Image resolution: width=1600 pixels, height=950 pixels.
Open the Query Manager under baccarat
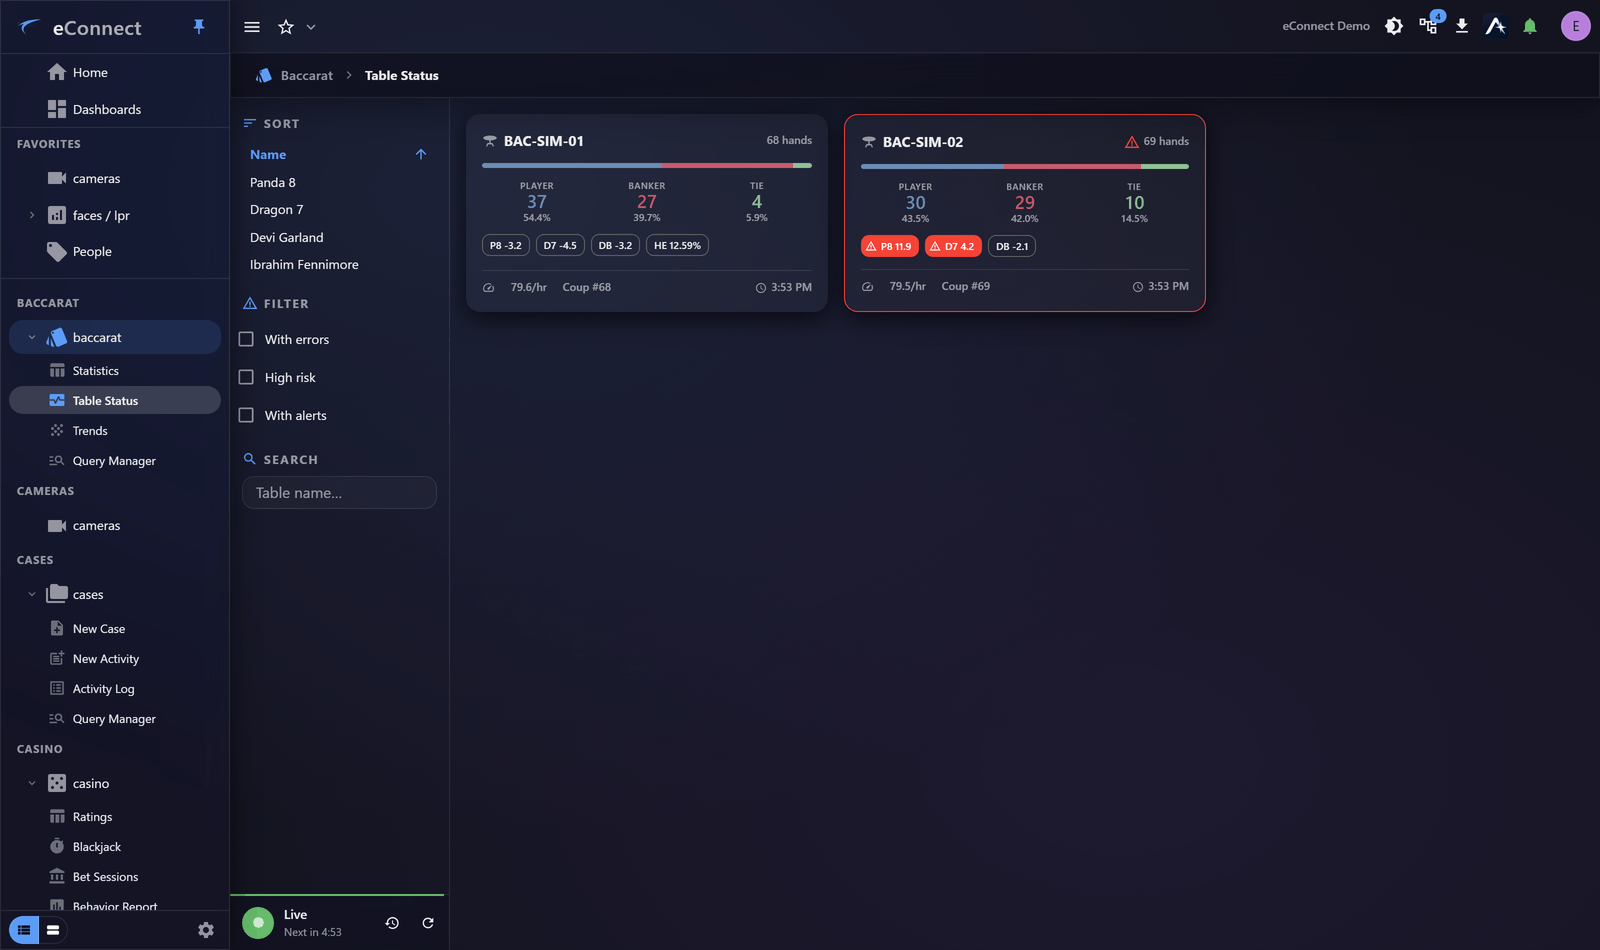pyautogui.click(x=115, y=461)
